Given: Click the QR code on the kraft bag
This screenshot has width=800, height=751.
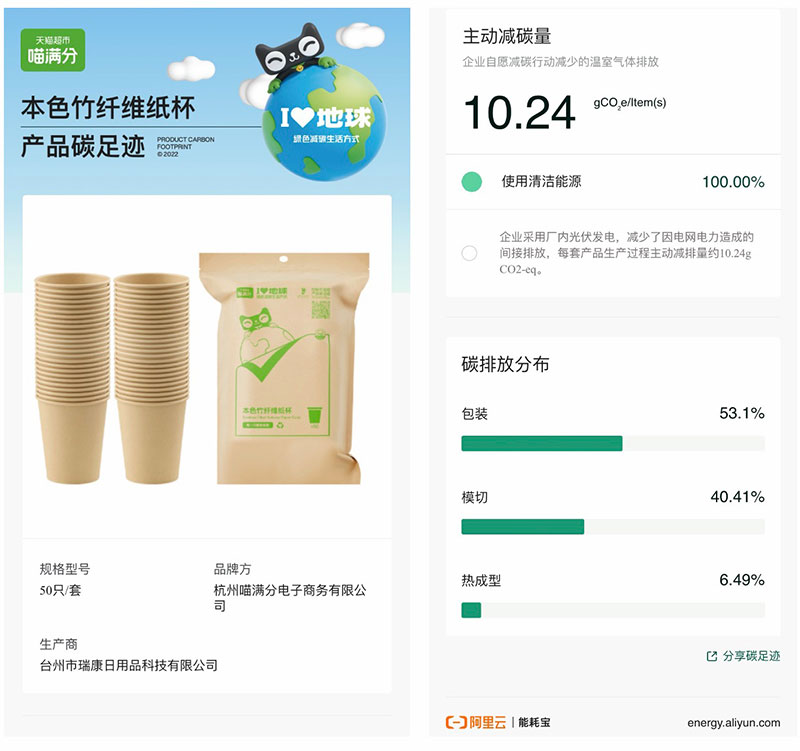Looking at the screenshot, I should tap(321, 310).
